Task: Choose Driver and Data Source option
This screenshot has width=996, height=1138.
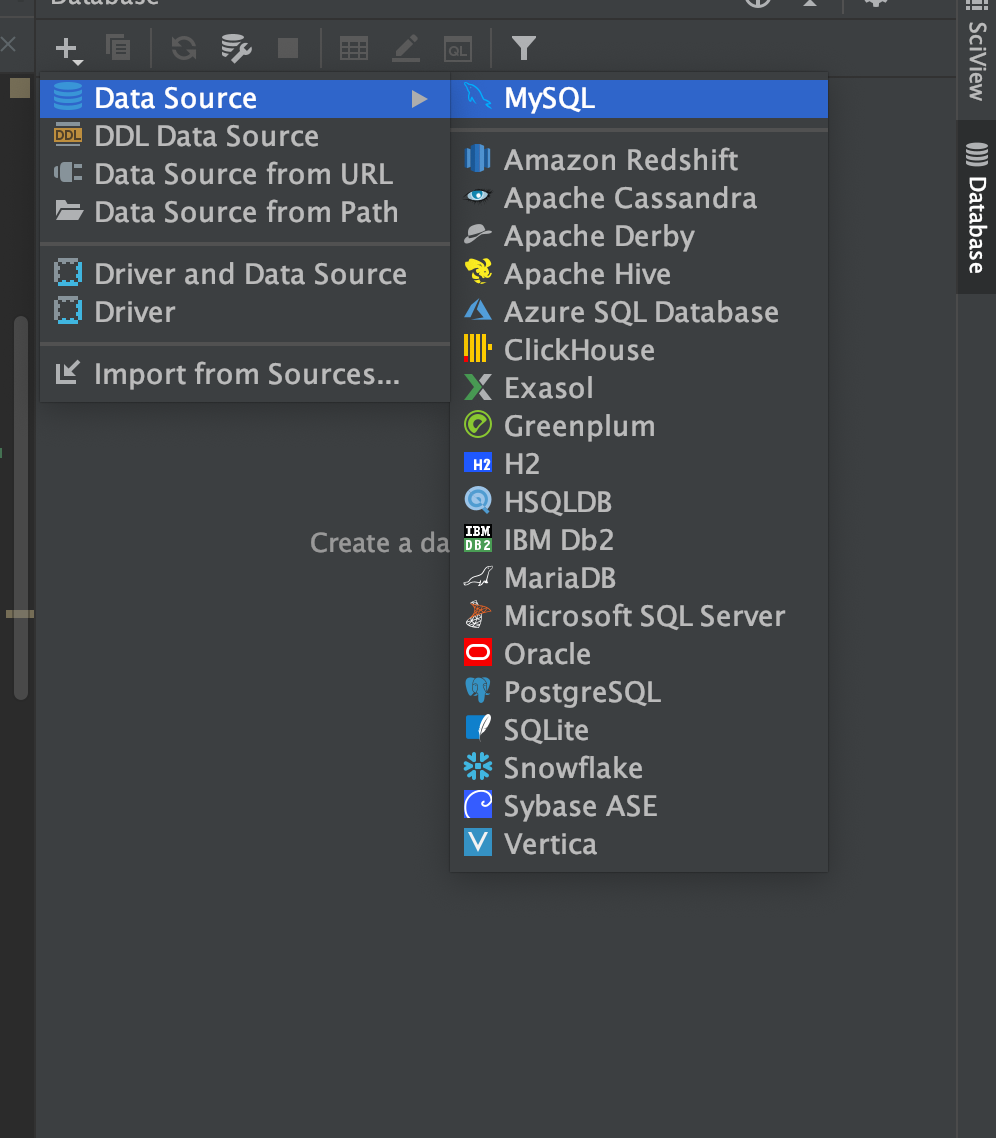Action: coord(250,274)
